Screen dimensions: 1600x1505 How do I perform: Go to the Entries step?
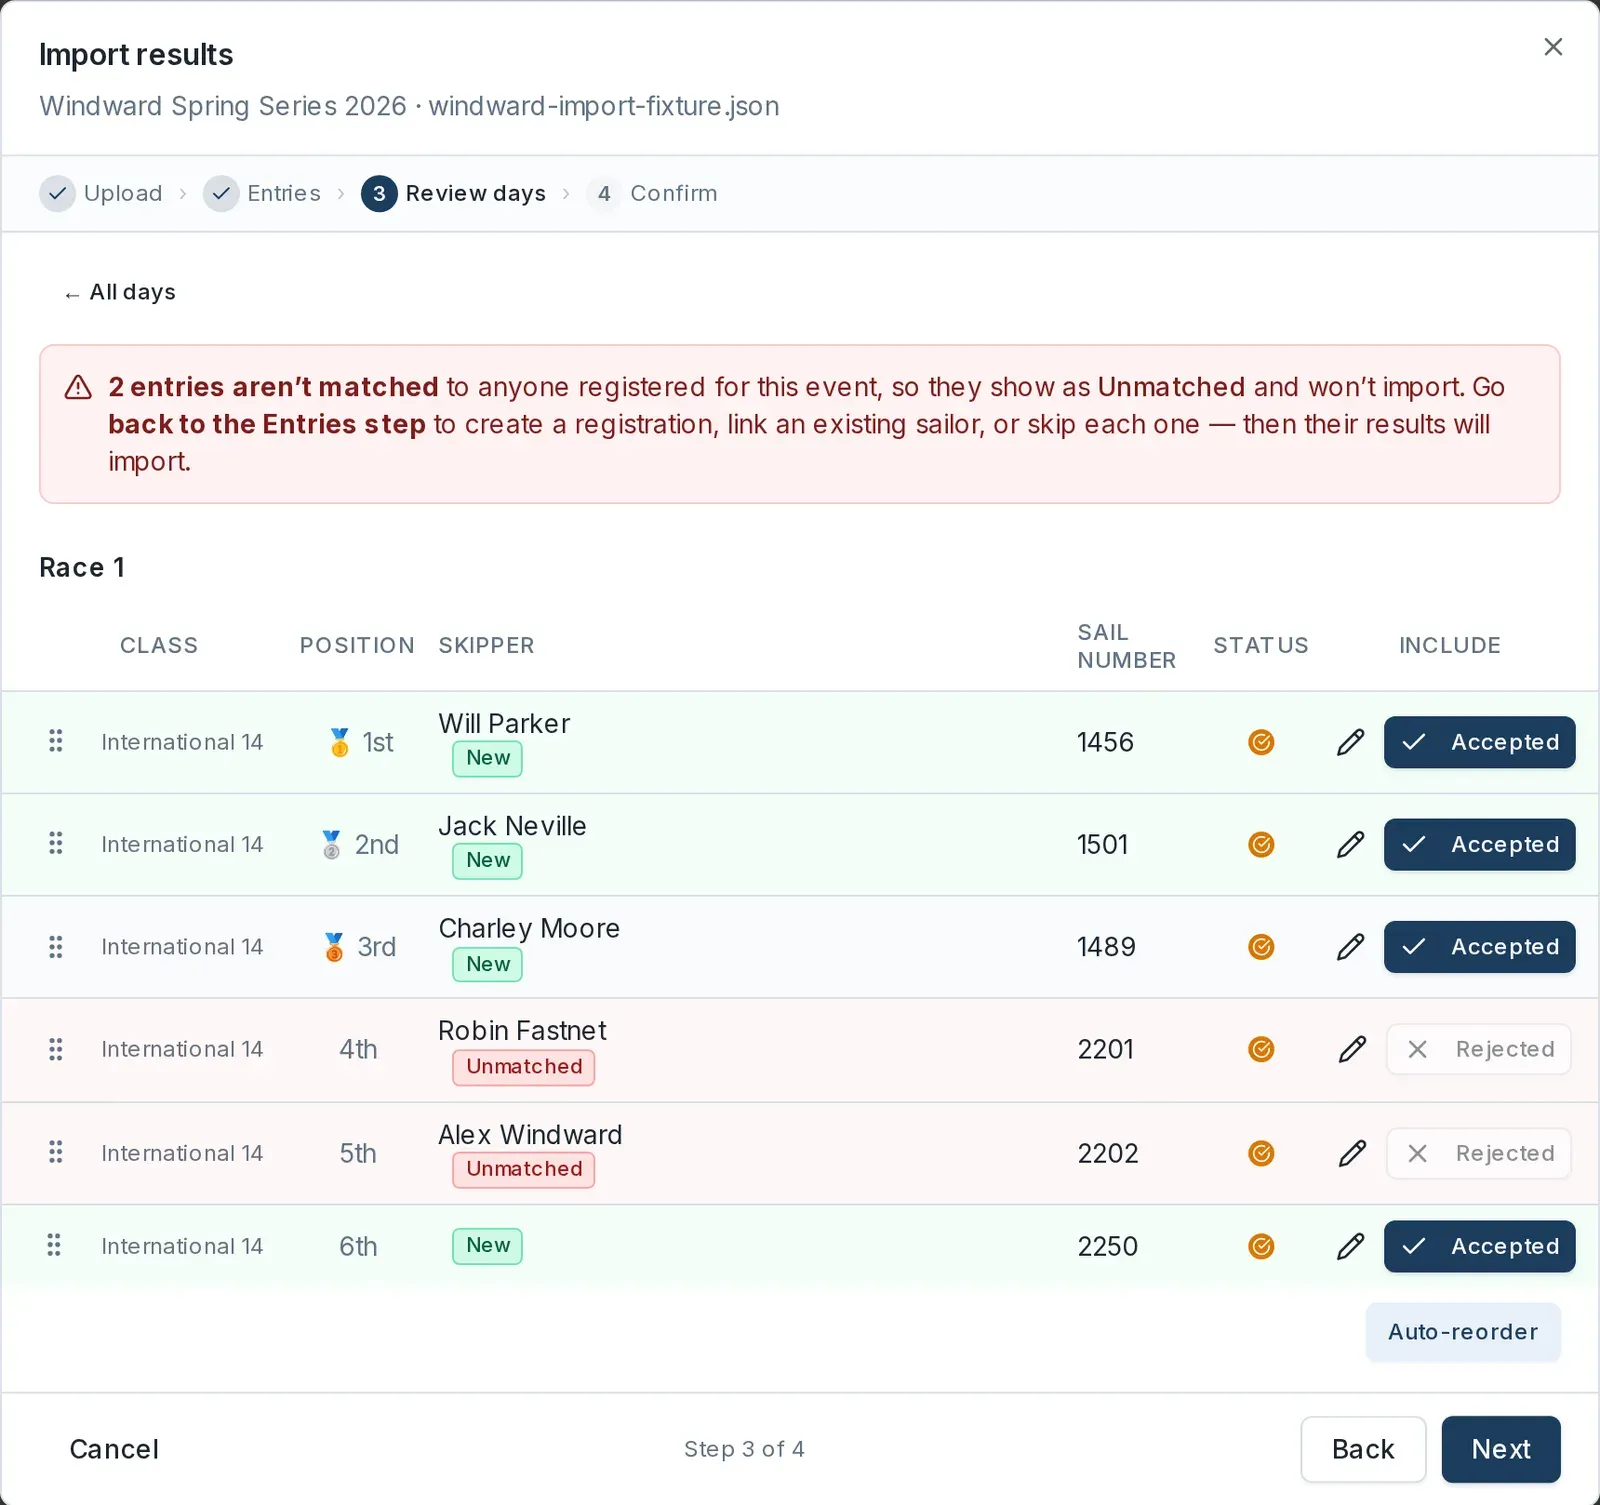pyautogui.click(x=262, y=193)
